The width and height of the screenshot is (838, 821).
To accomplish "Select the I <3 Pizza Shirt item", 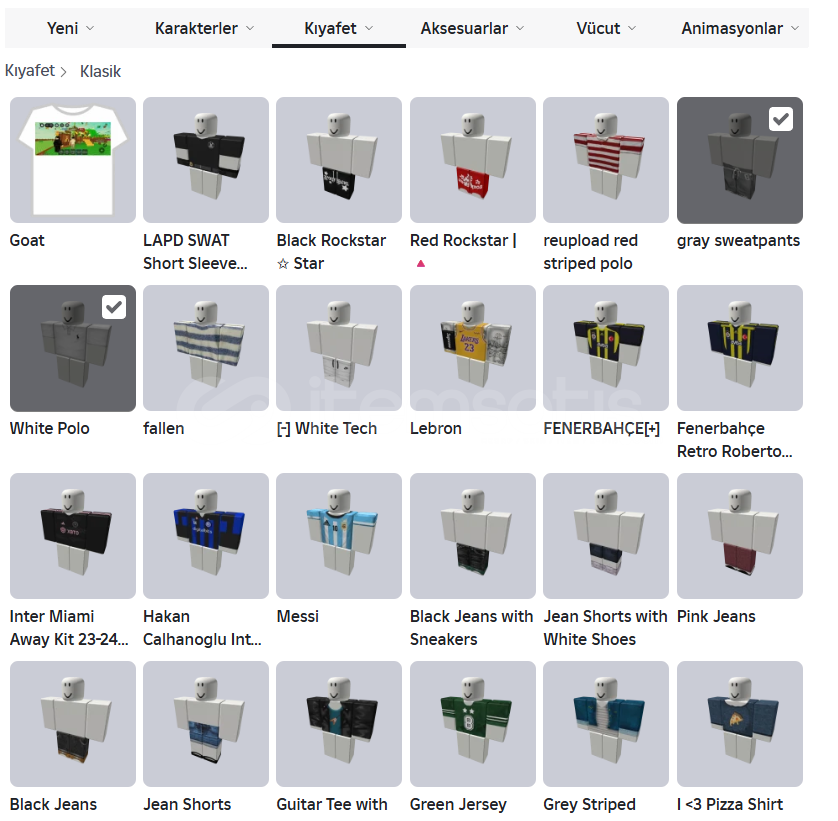I will [740, 724].
